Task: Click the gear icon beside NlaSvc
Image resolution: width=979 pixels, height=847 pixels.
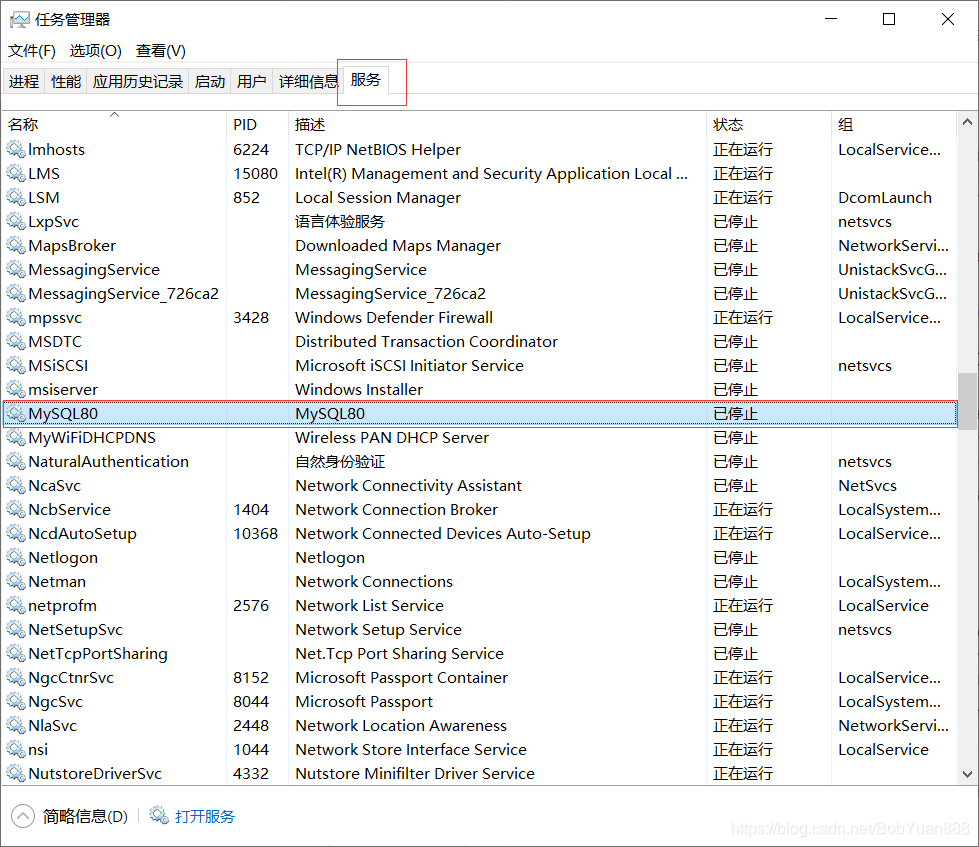Action: tap(16, 725)
